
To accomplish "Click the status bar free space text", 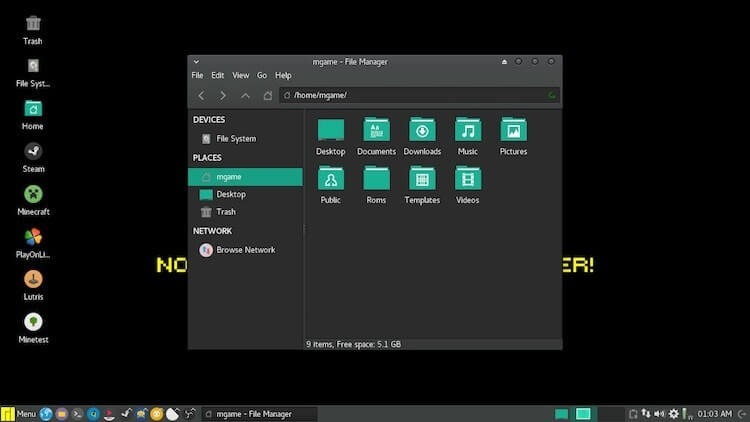I will 353,344.
